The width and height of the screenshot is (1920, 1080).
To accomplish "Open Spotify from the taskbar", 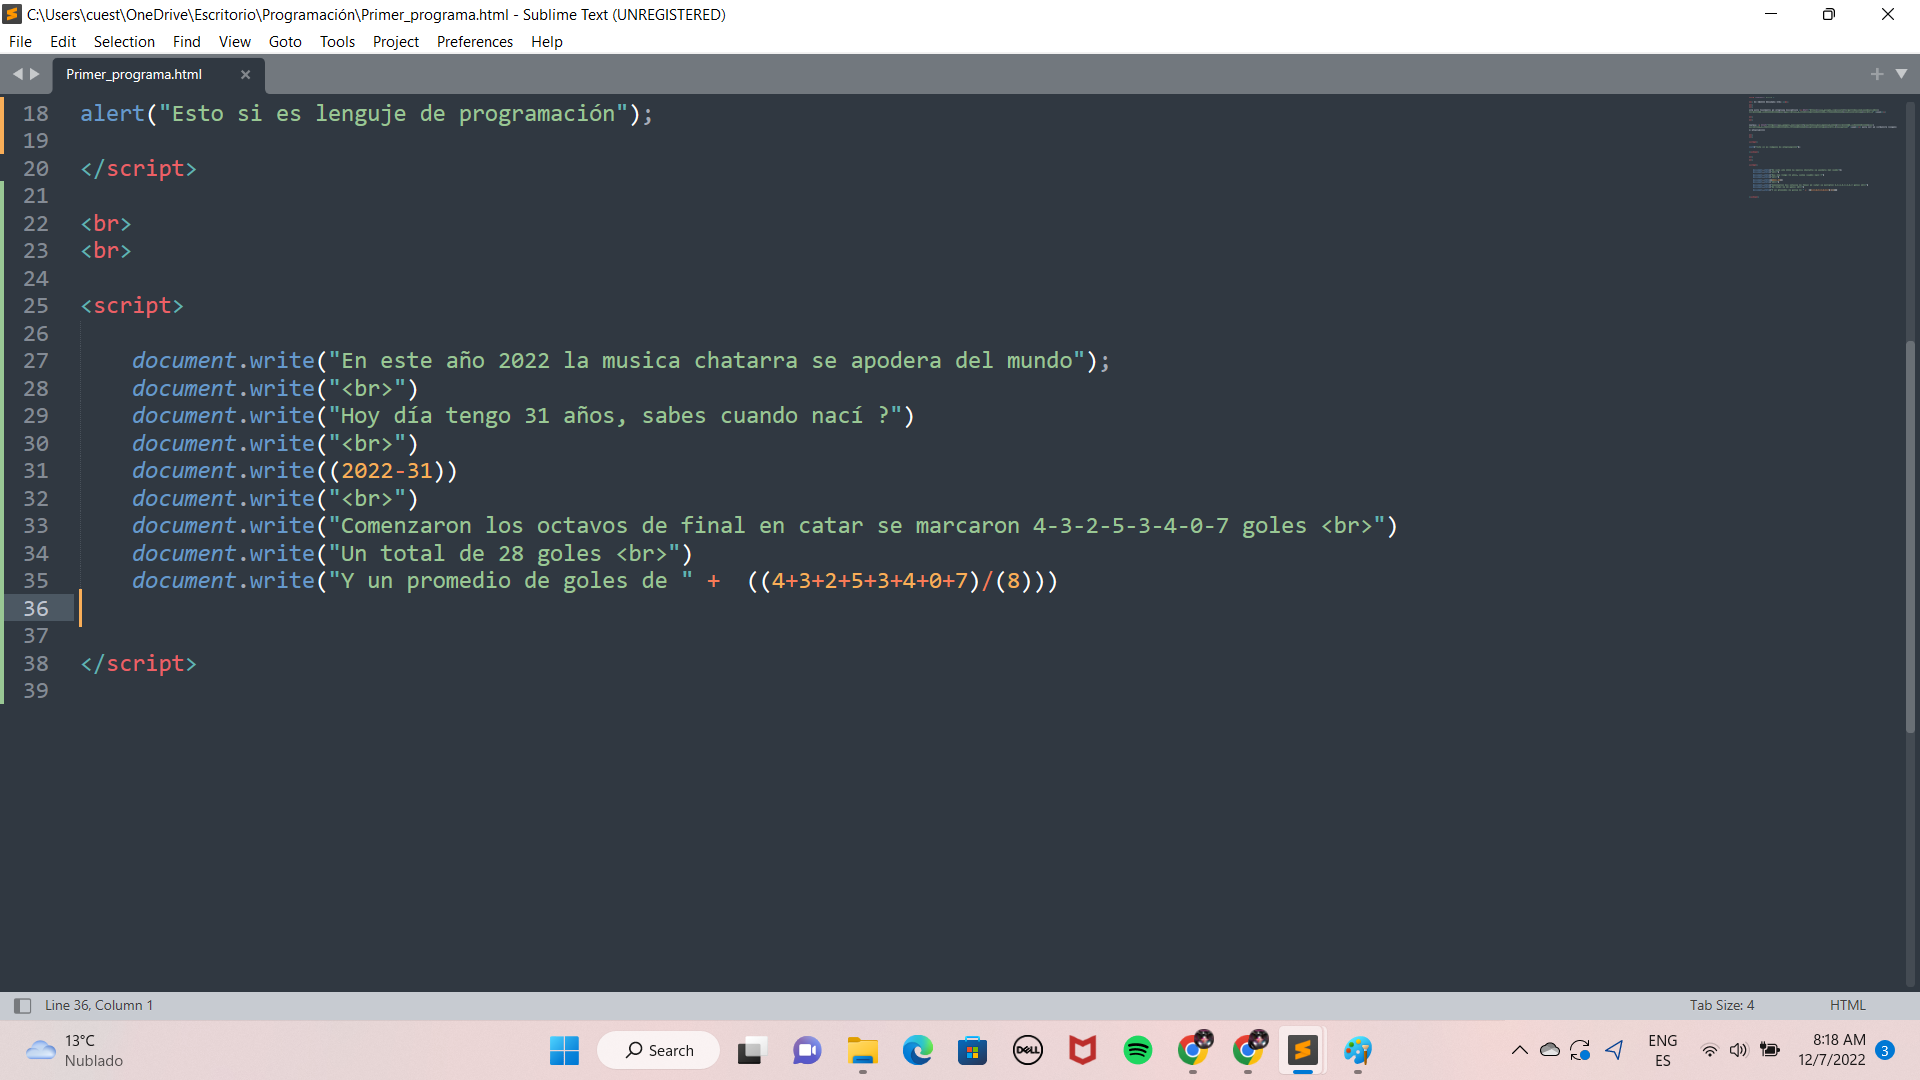I will tap(1137, 1050).
